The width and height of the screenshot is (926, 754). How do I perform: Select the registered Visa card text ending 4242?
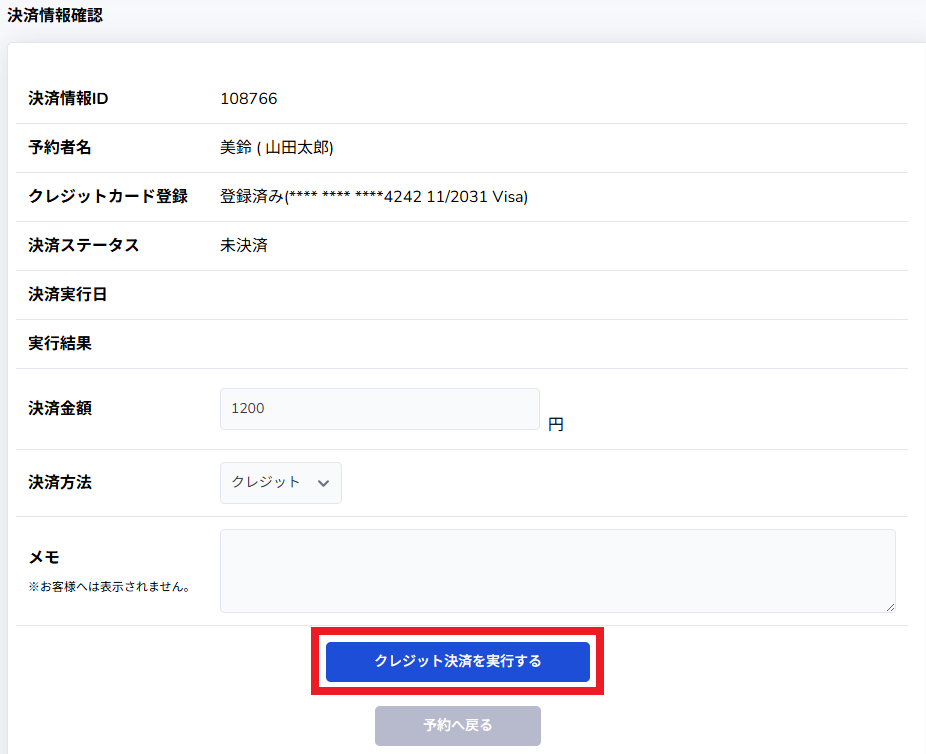pos(374,197)
